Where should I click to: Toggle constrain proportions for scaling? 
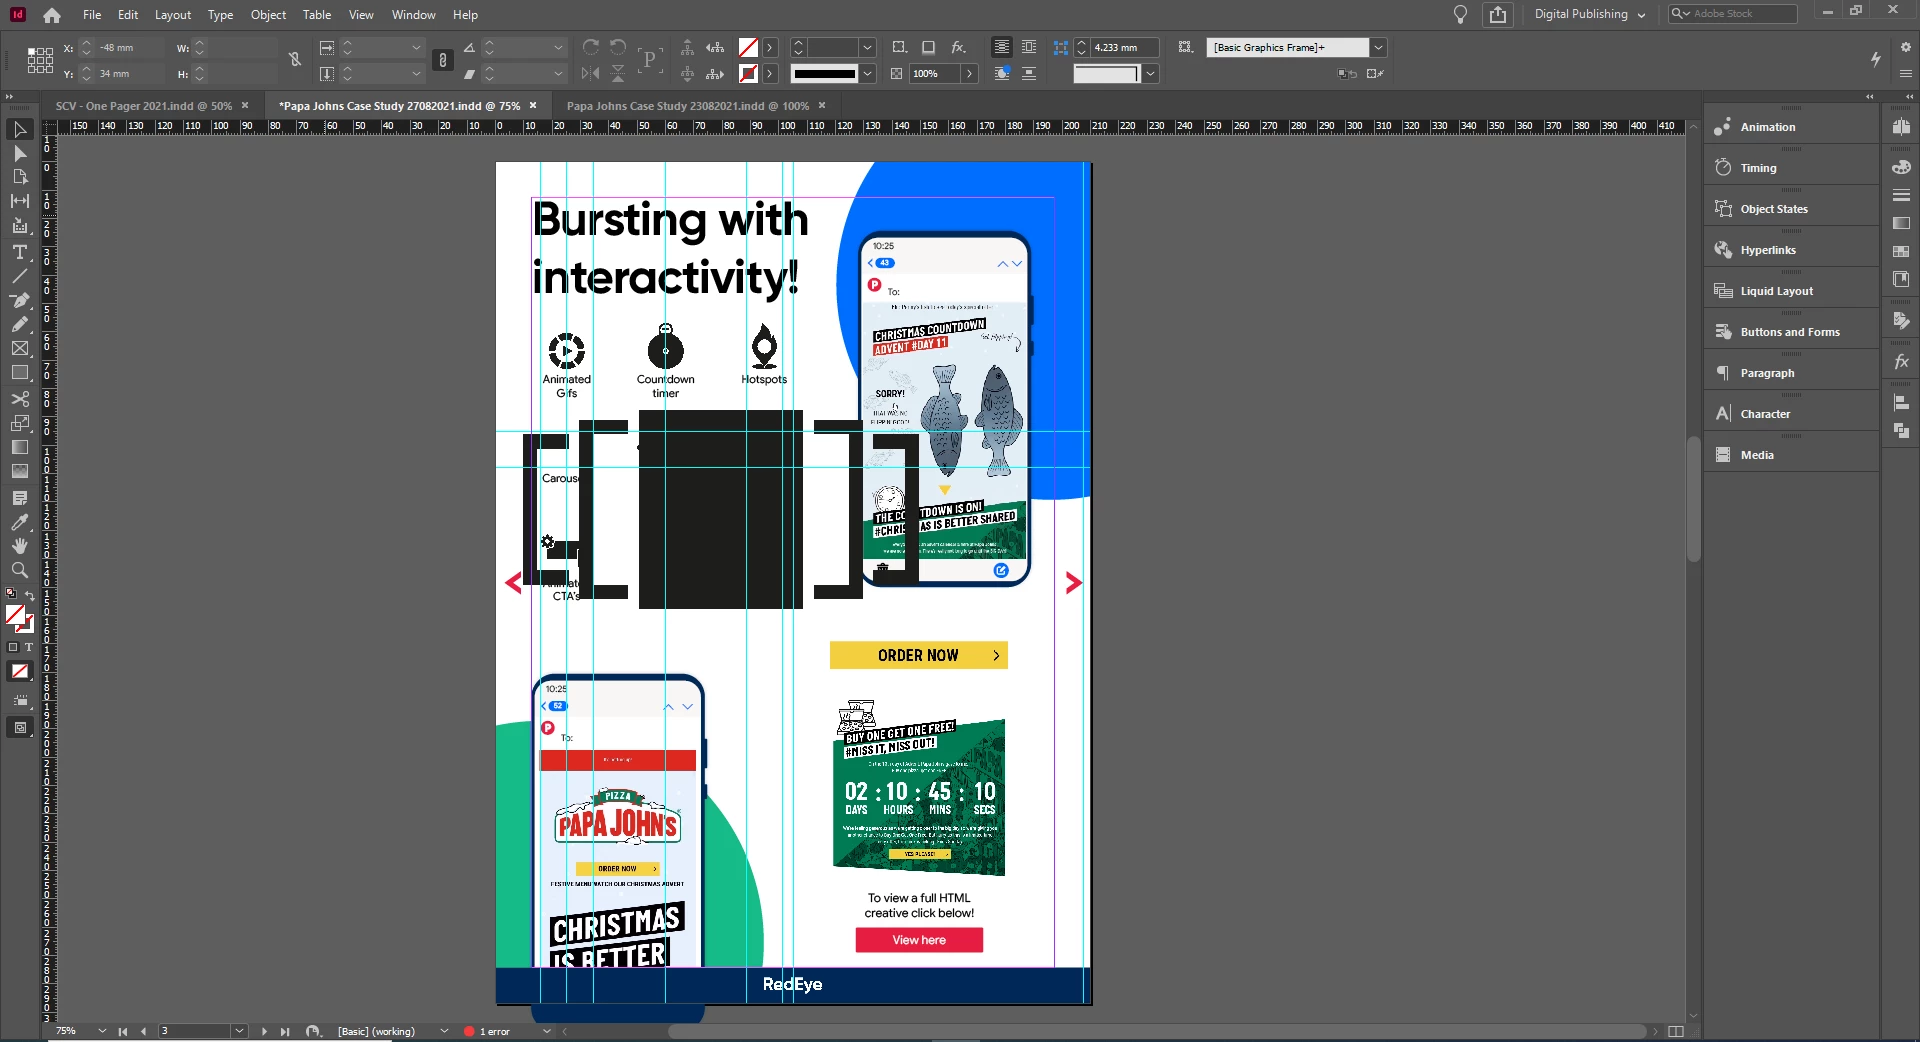[443, 60]
